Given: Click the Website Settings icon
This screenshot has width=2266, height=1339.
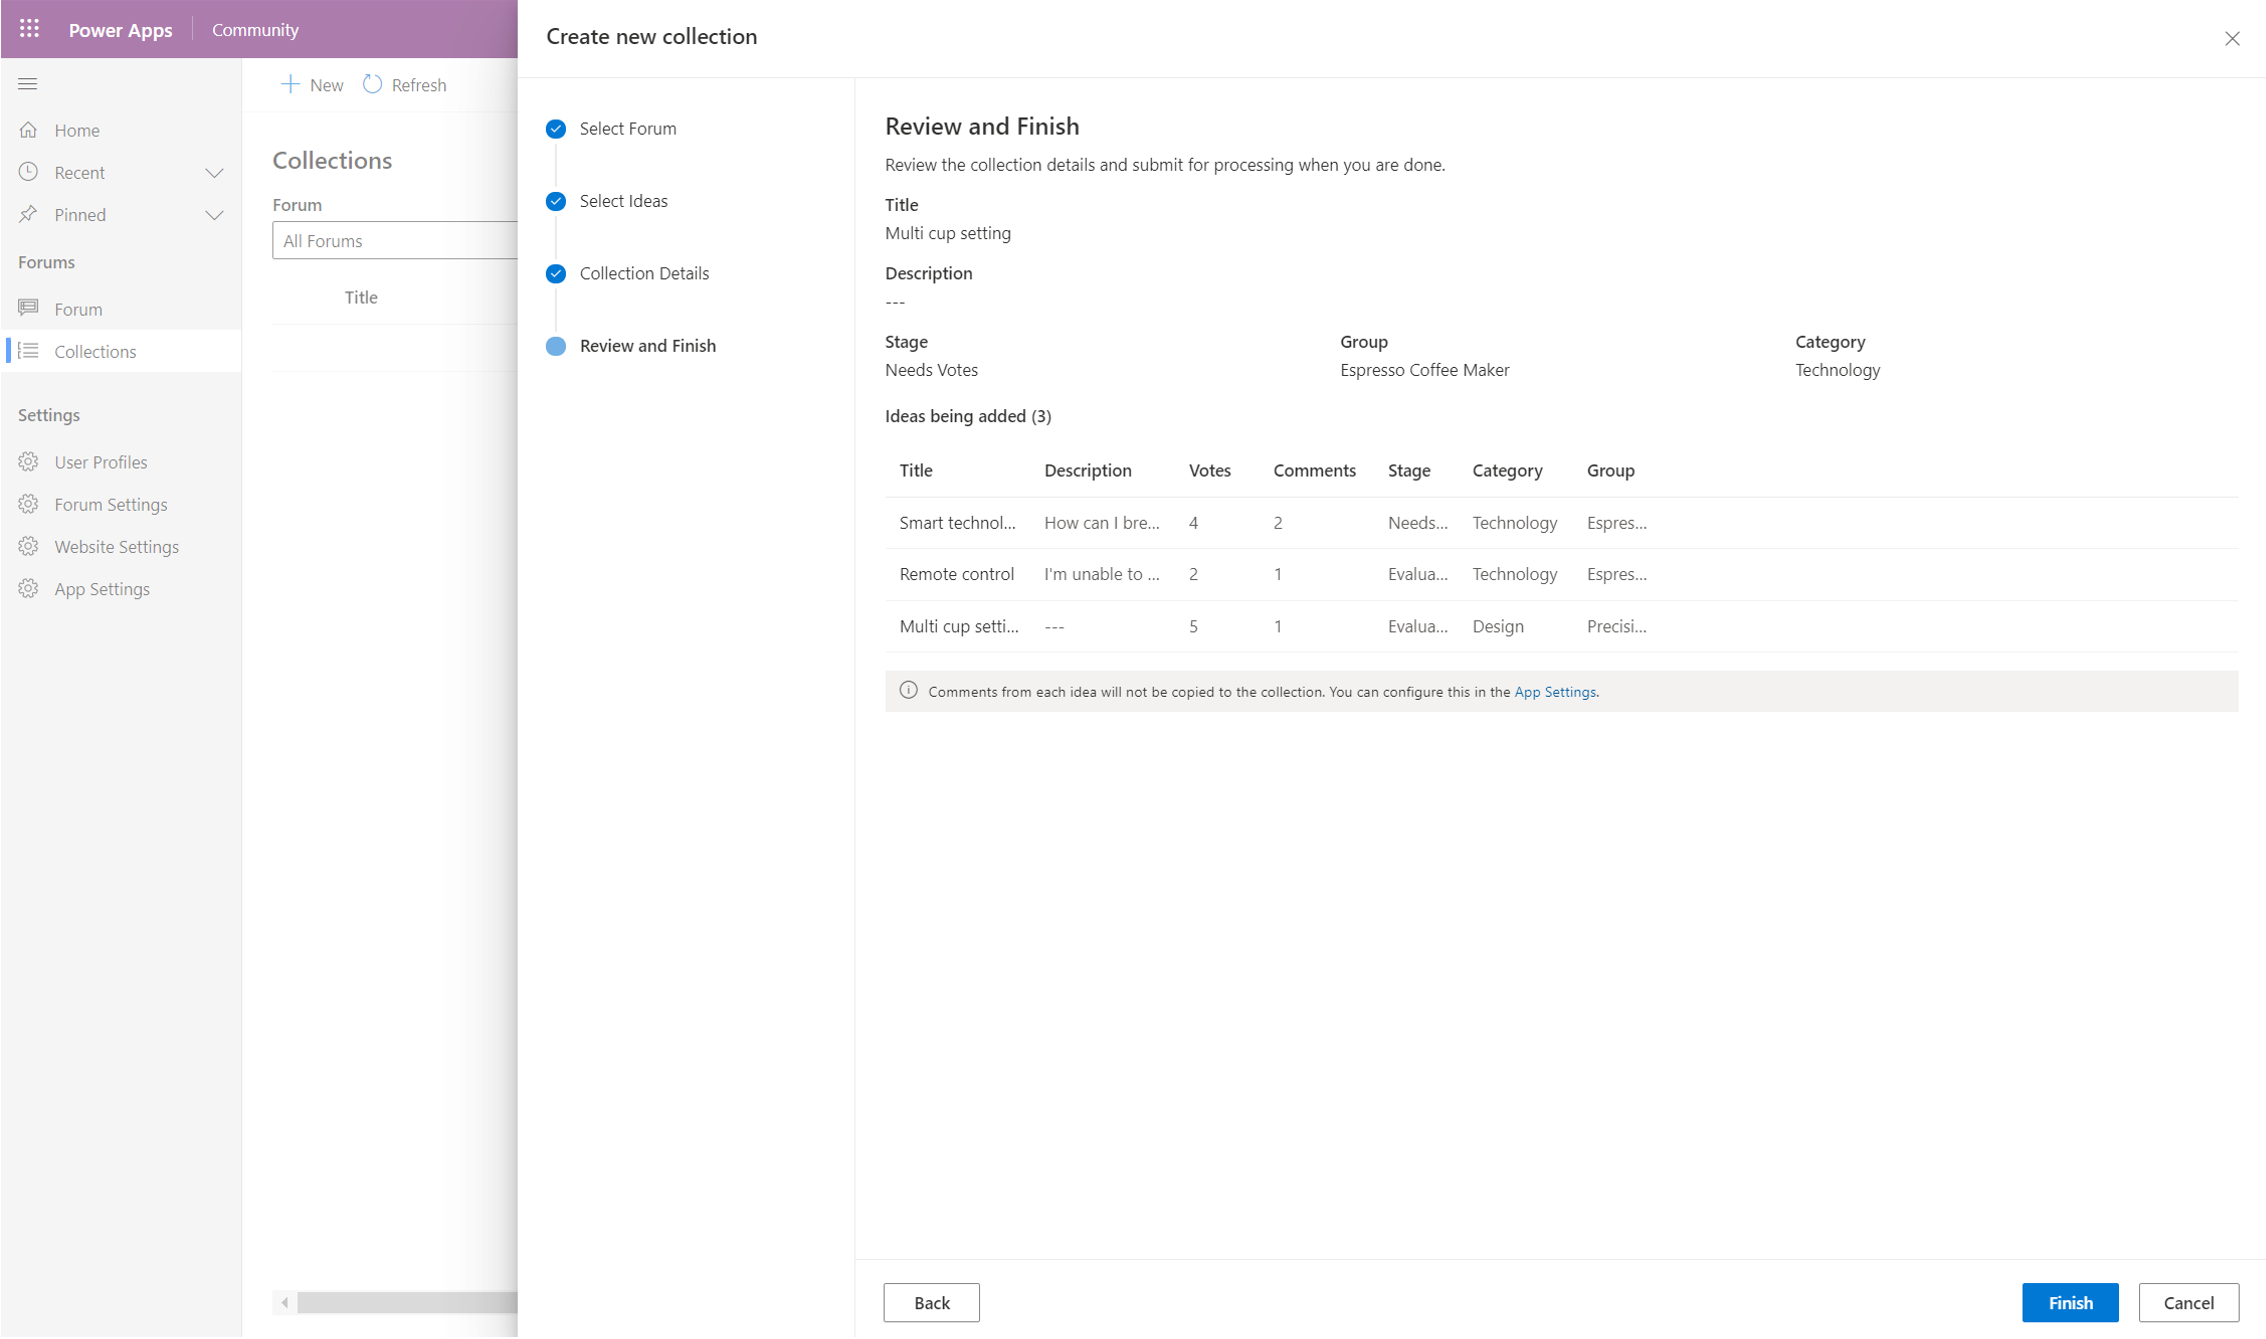Looking at the screenshot, I should [x=29, y=547].
